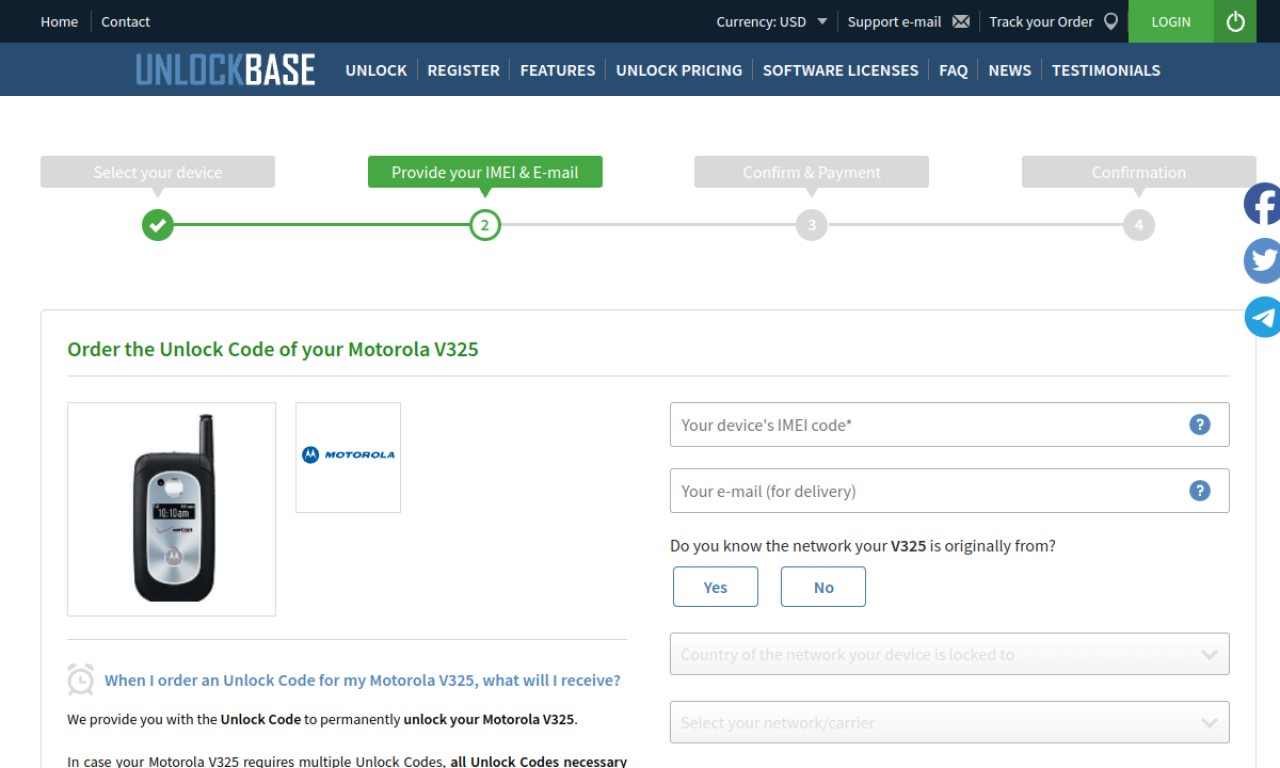
Task: Click the step 4 circle indicator
Action: click(x=1139, y=225)
